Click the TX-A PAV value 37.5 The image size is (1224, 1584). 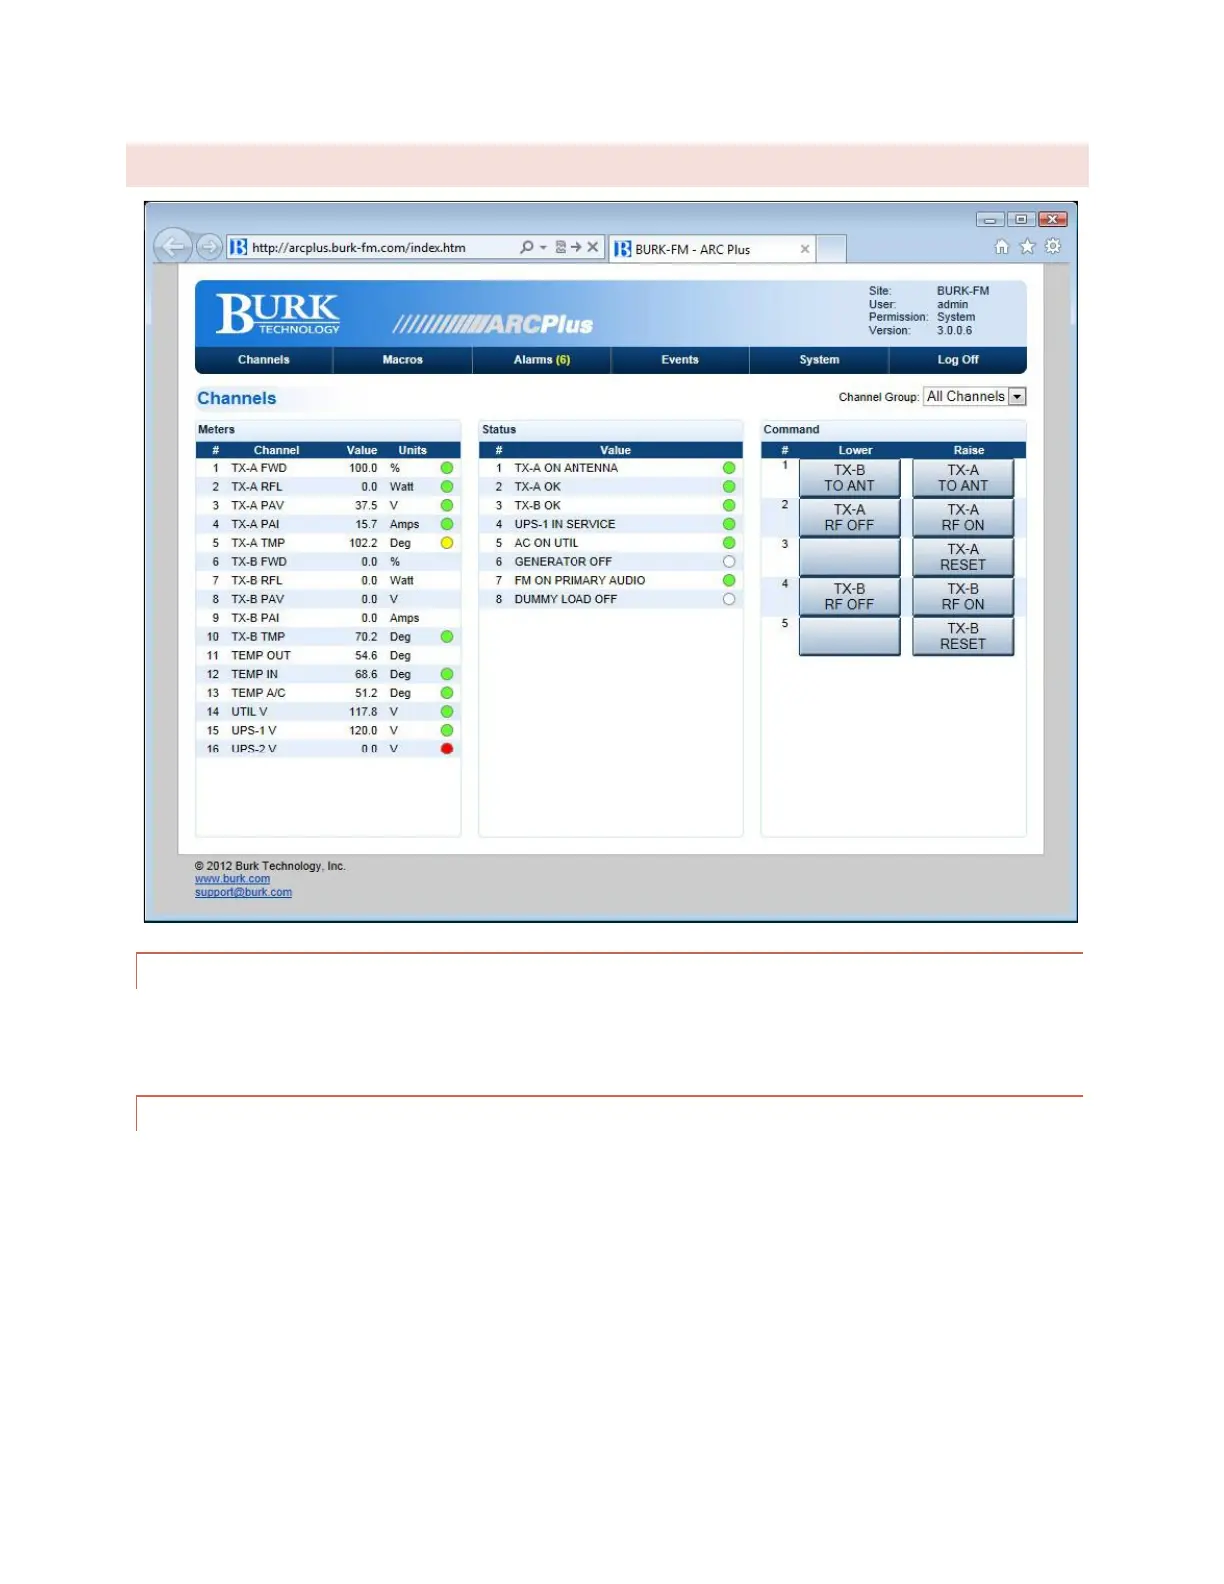click(366, 506)
